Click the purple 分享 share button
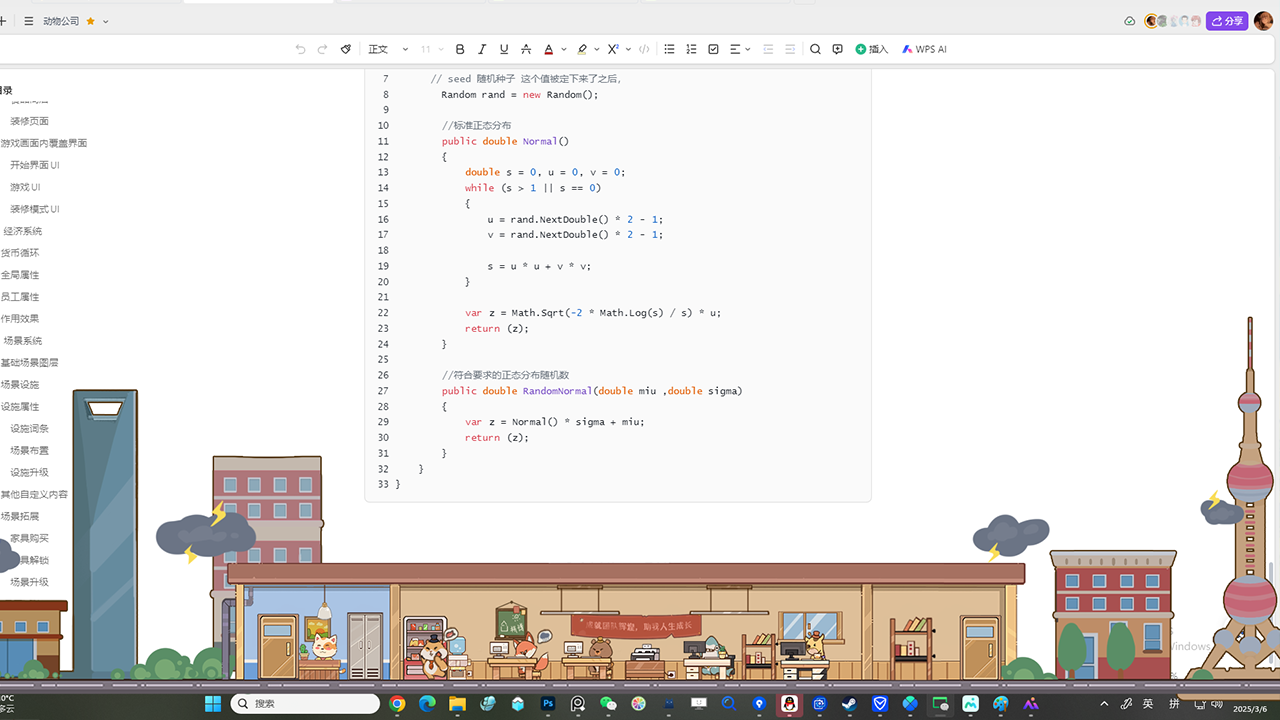 click(x=1227, y=21)
